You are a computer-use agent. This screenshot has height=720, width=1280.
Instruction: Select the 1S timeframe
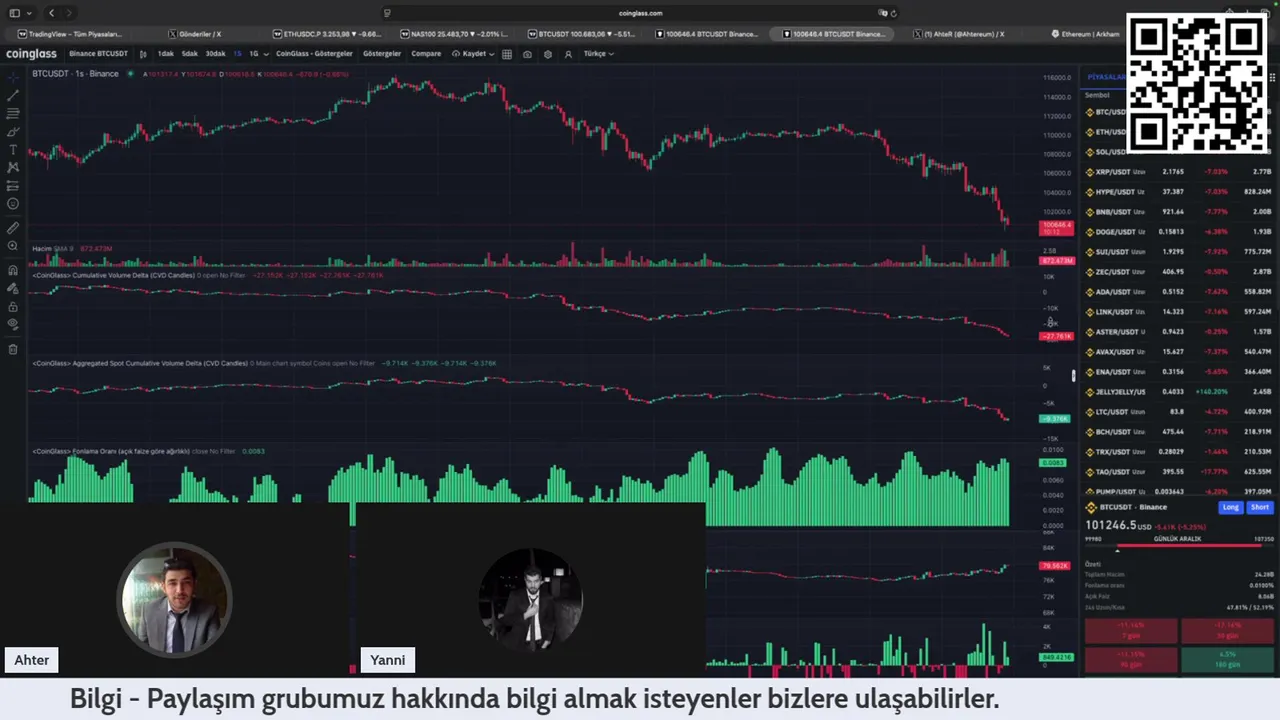[237, 54]
